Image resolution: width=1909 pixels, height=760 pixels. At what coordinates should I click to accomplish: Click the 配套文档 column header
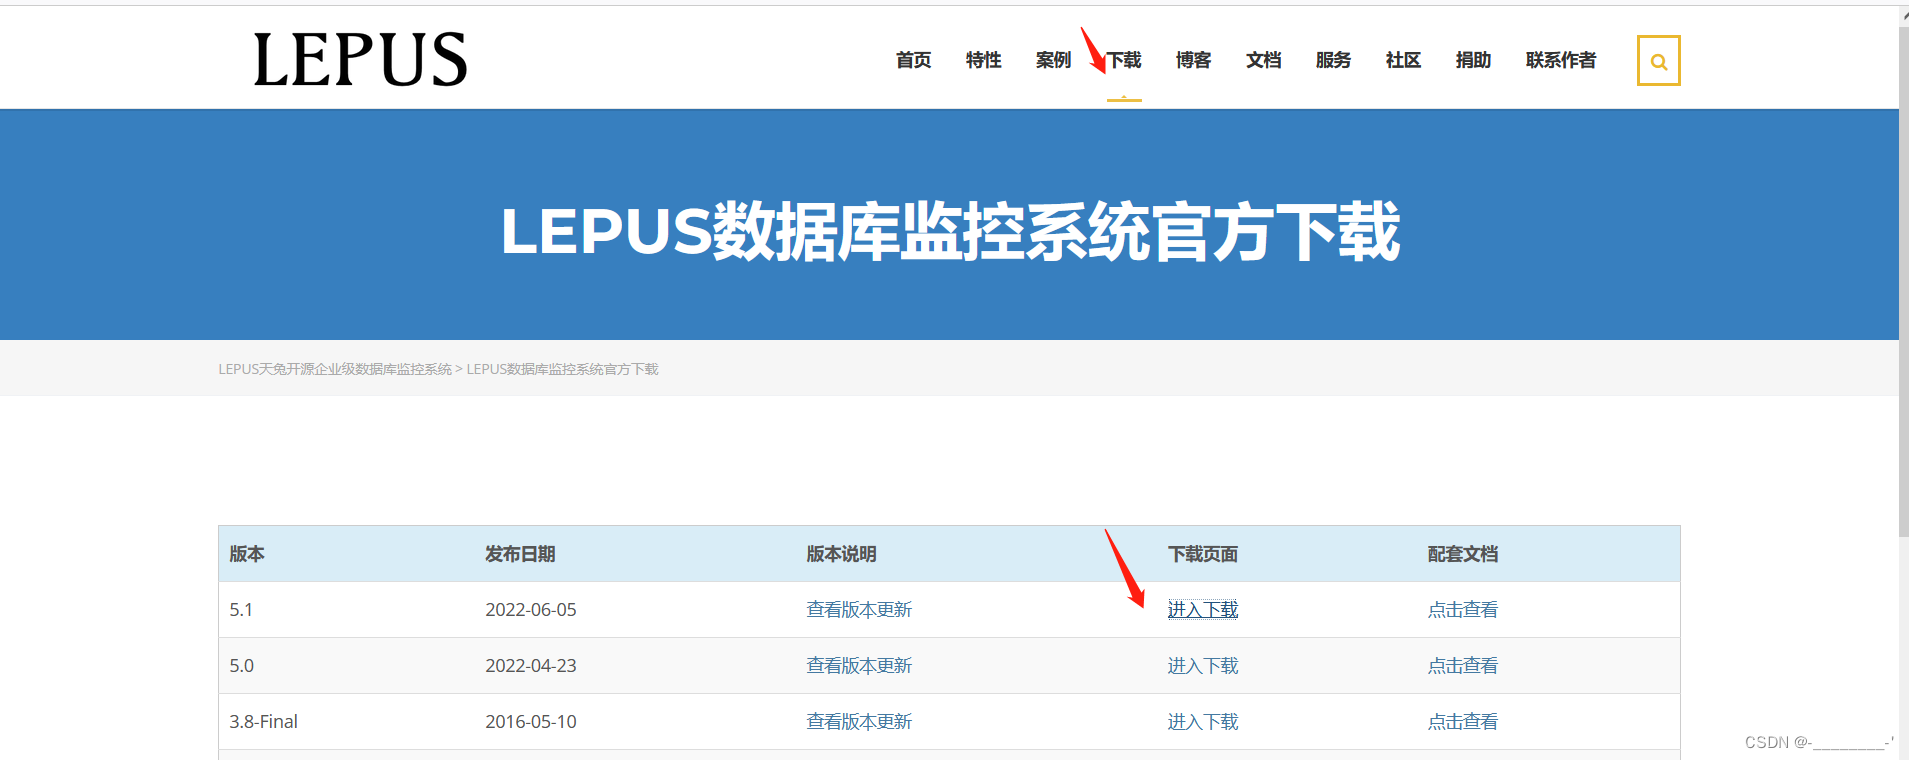1463,554
